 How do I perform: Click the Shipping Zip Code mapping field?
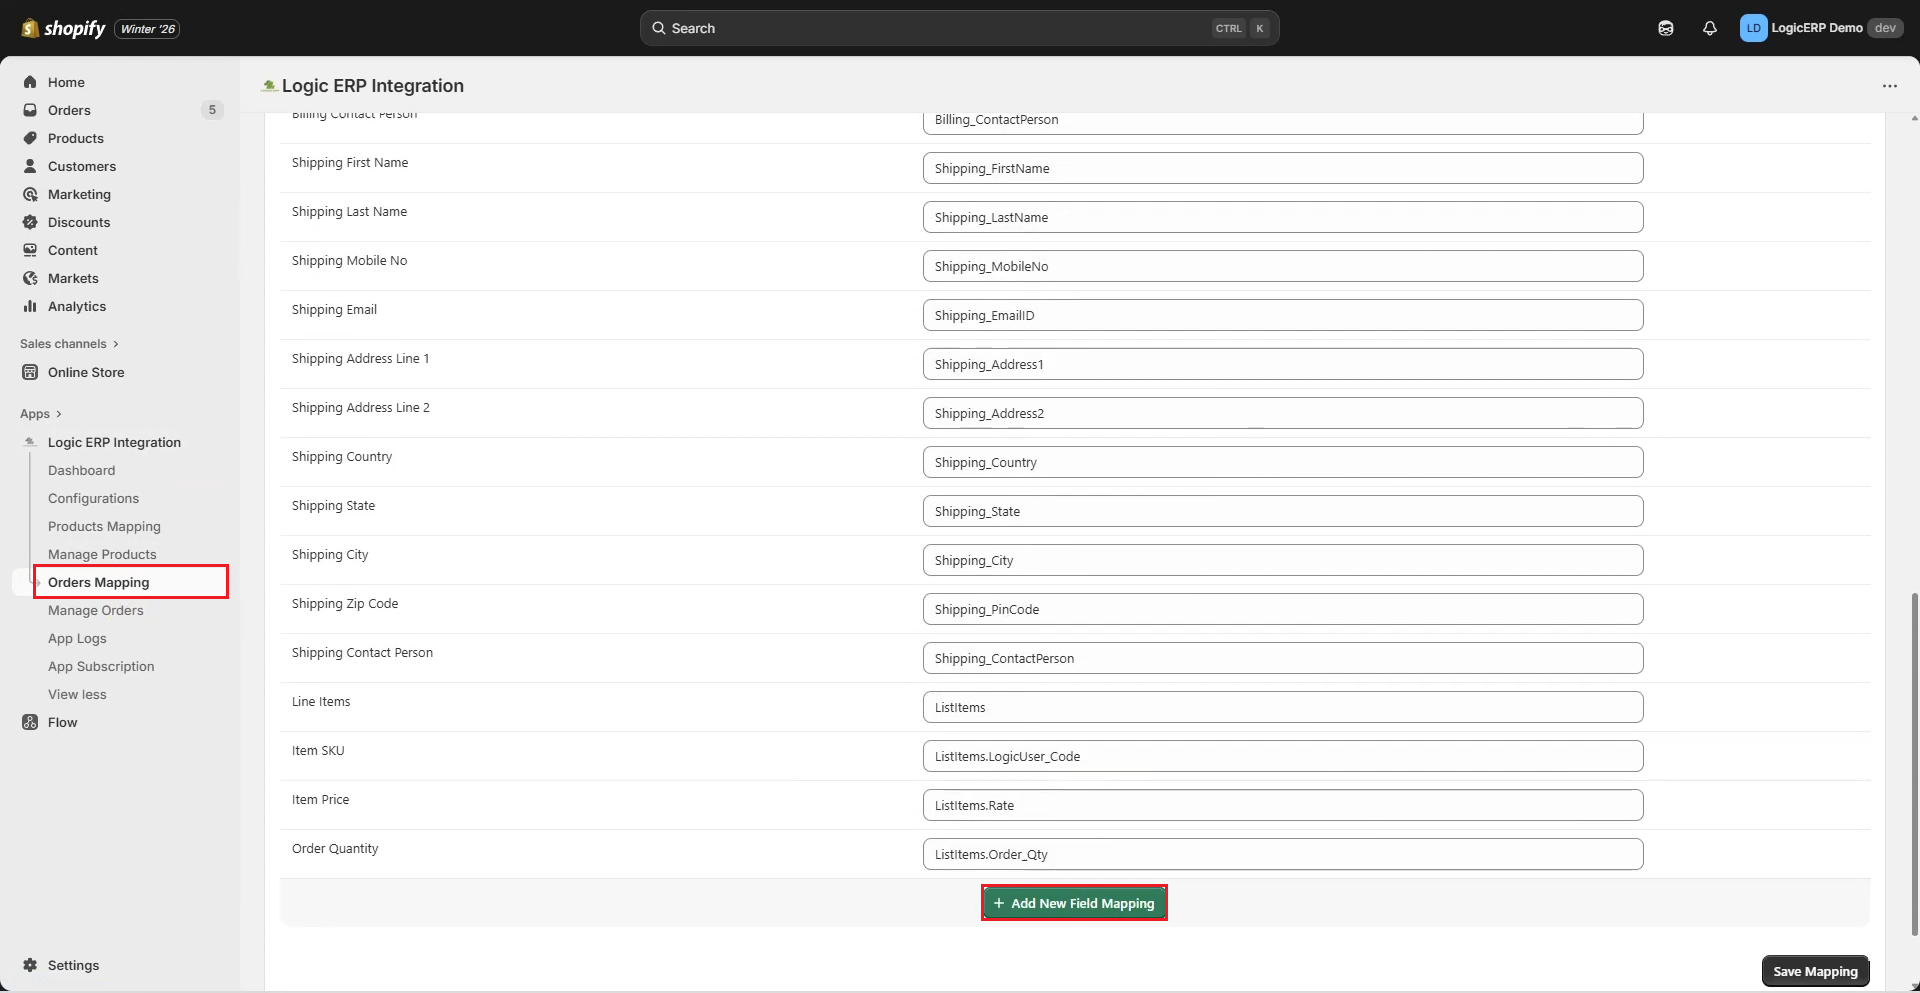(x=1282, y=609)
